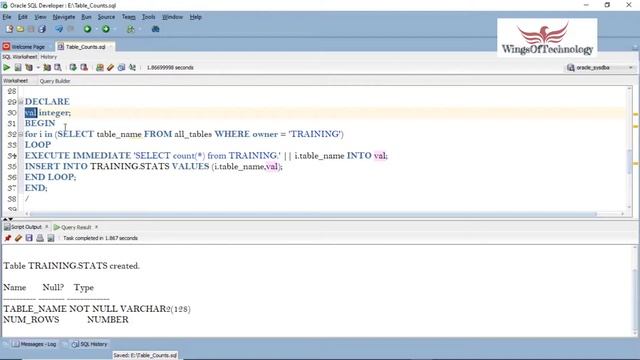The height and width of the screenshot is (360, 640).
Task: Close the Query Result tab
Action: 96,227
